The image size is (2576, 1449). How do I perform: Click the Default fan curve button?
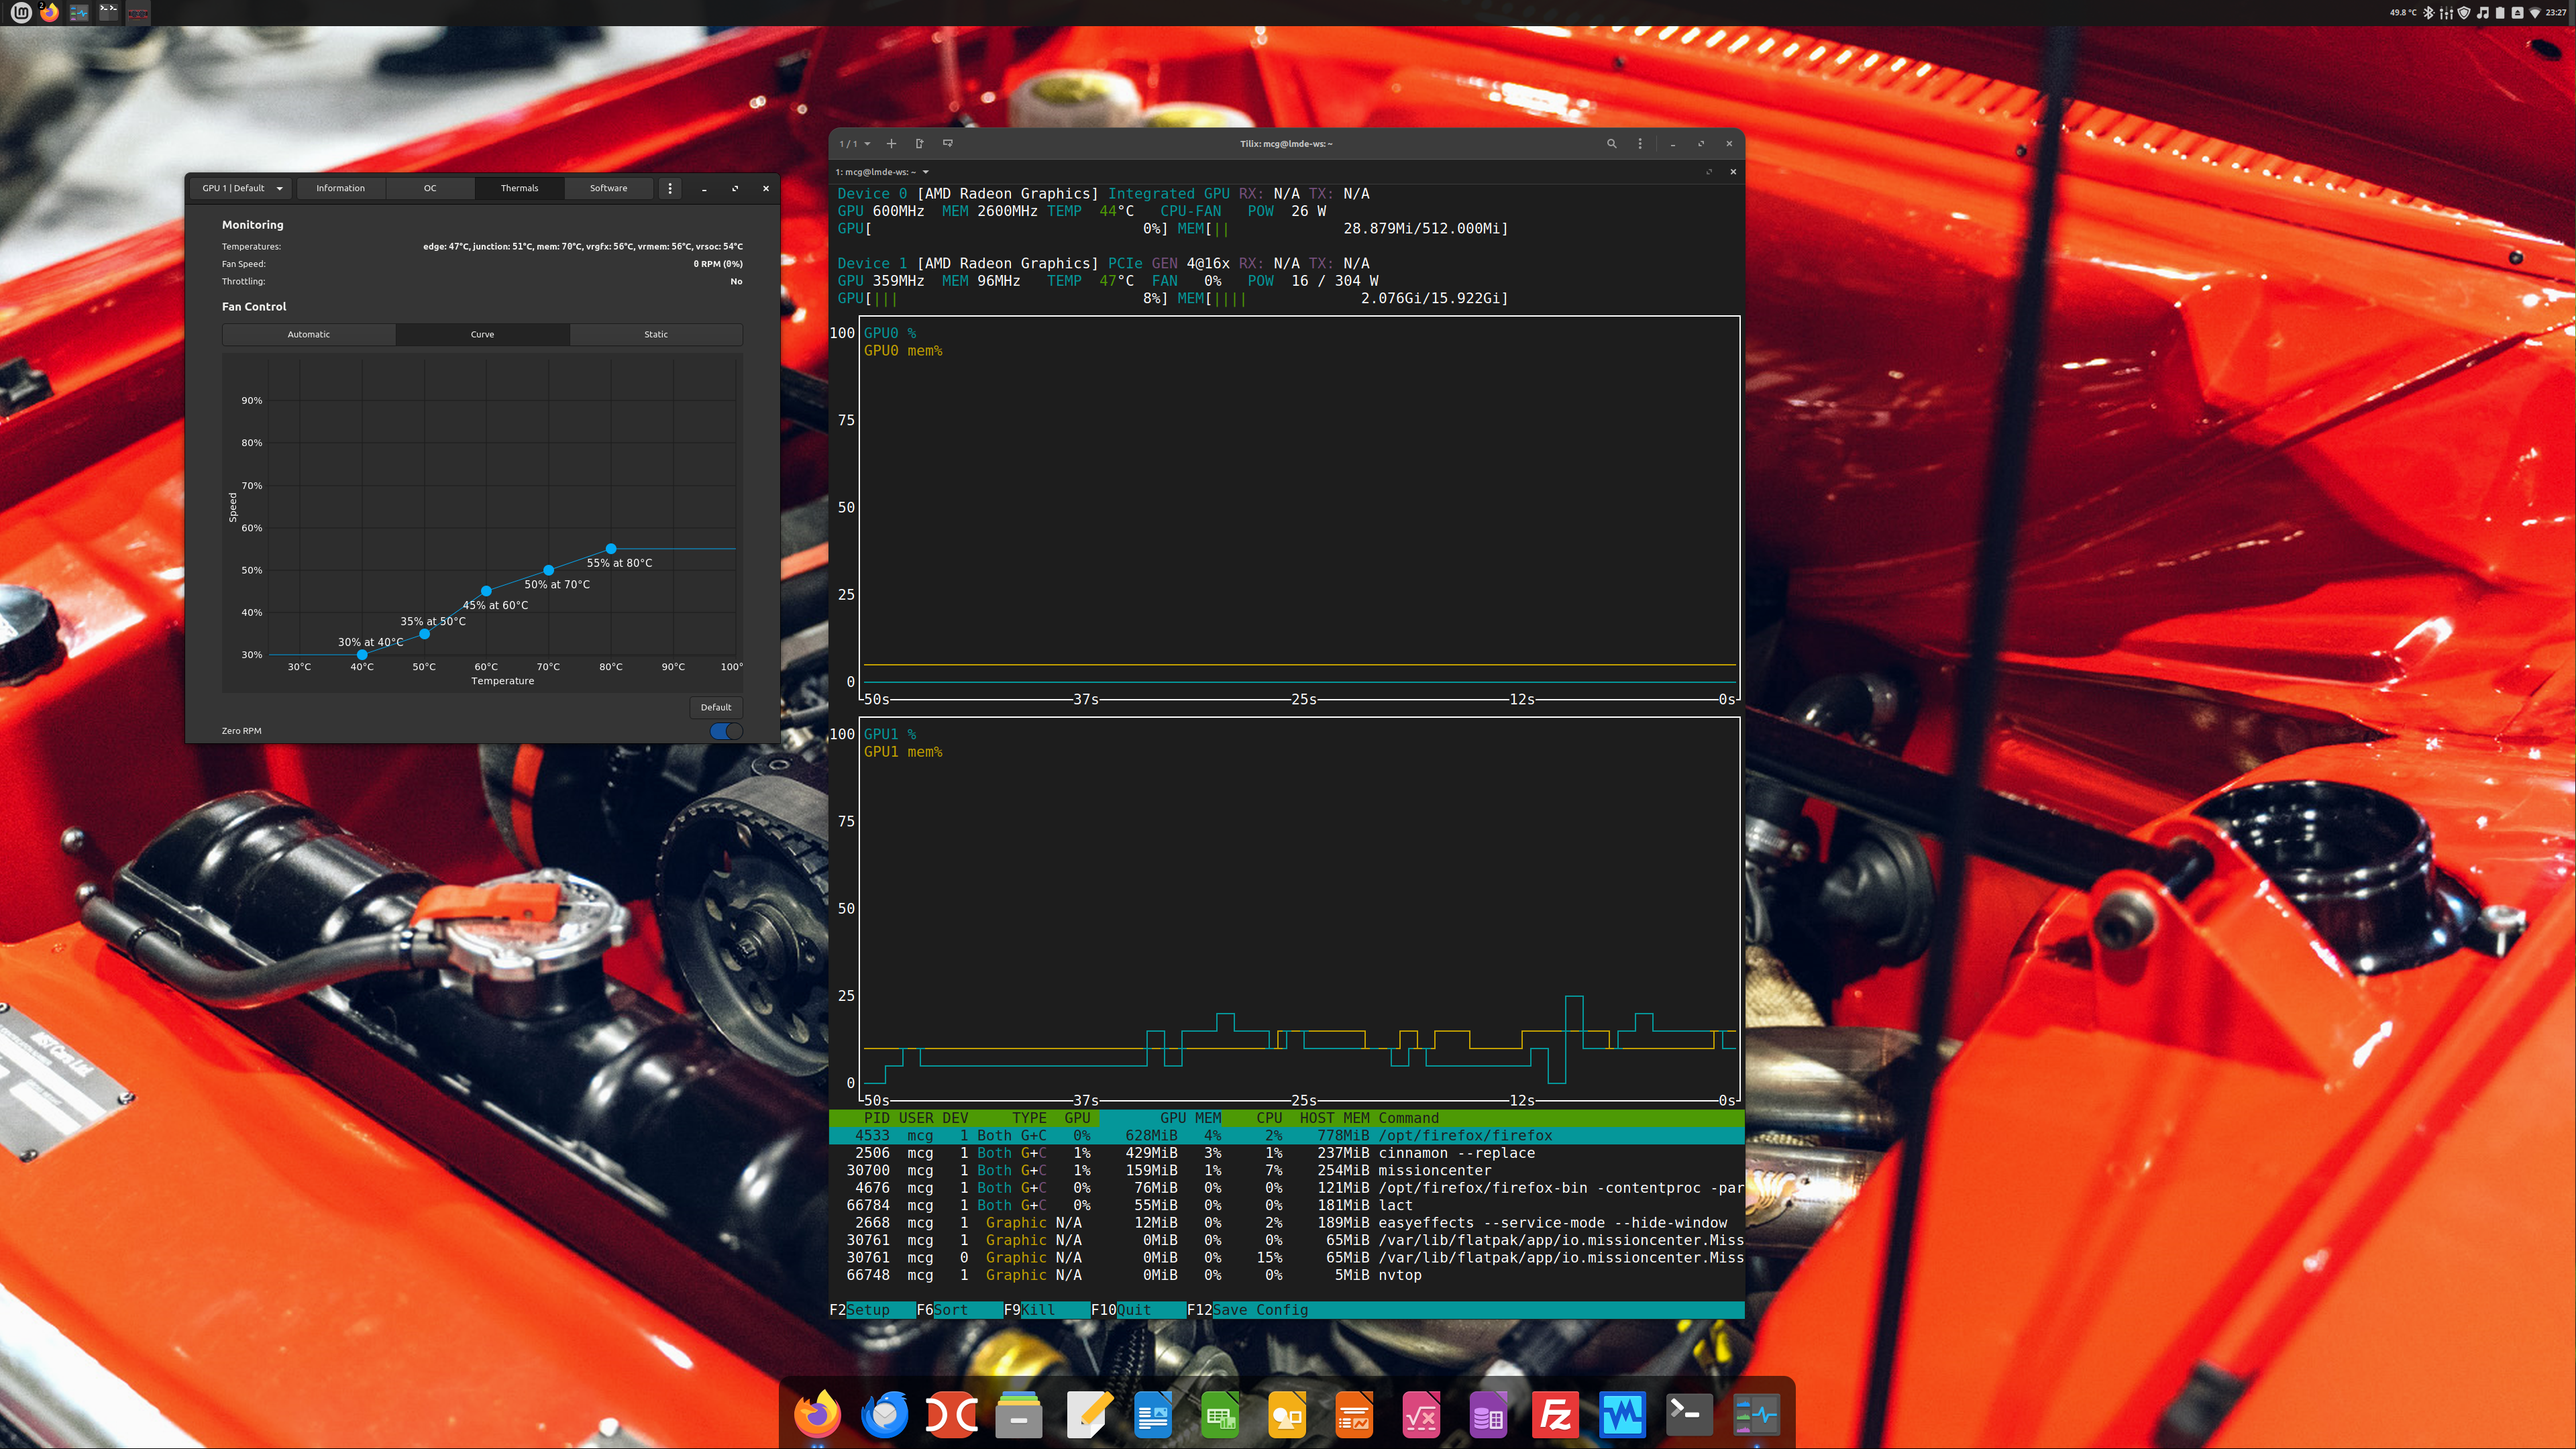click(x=715, y=707)
